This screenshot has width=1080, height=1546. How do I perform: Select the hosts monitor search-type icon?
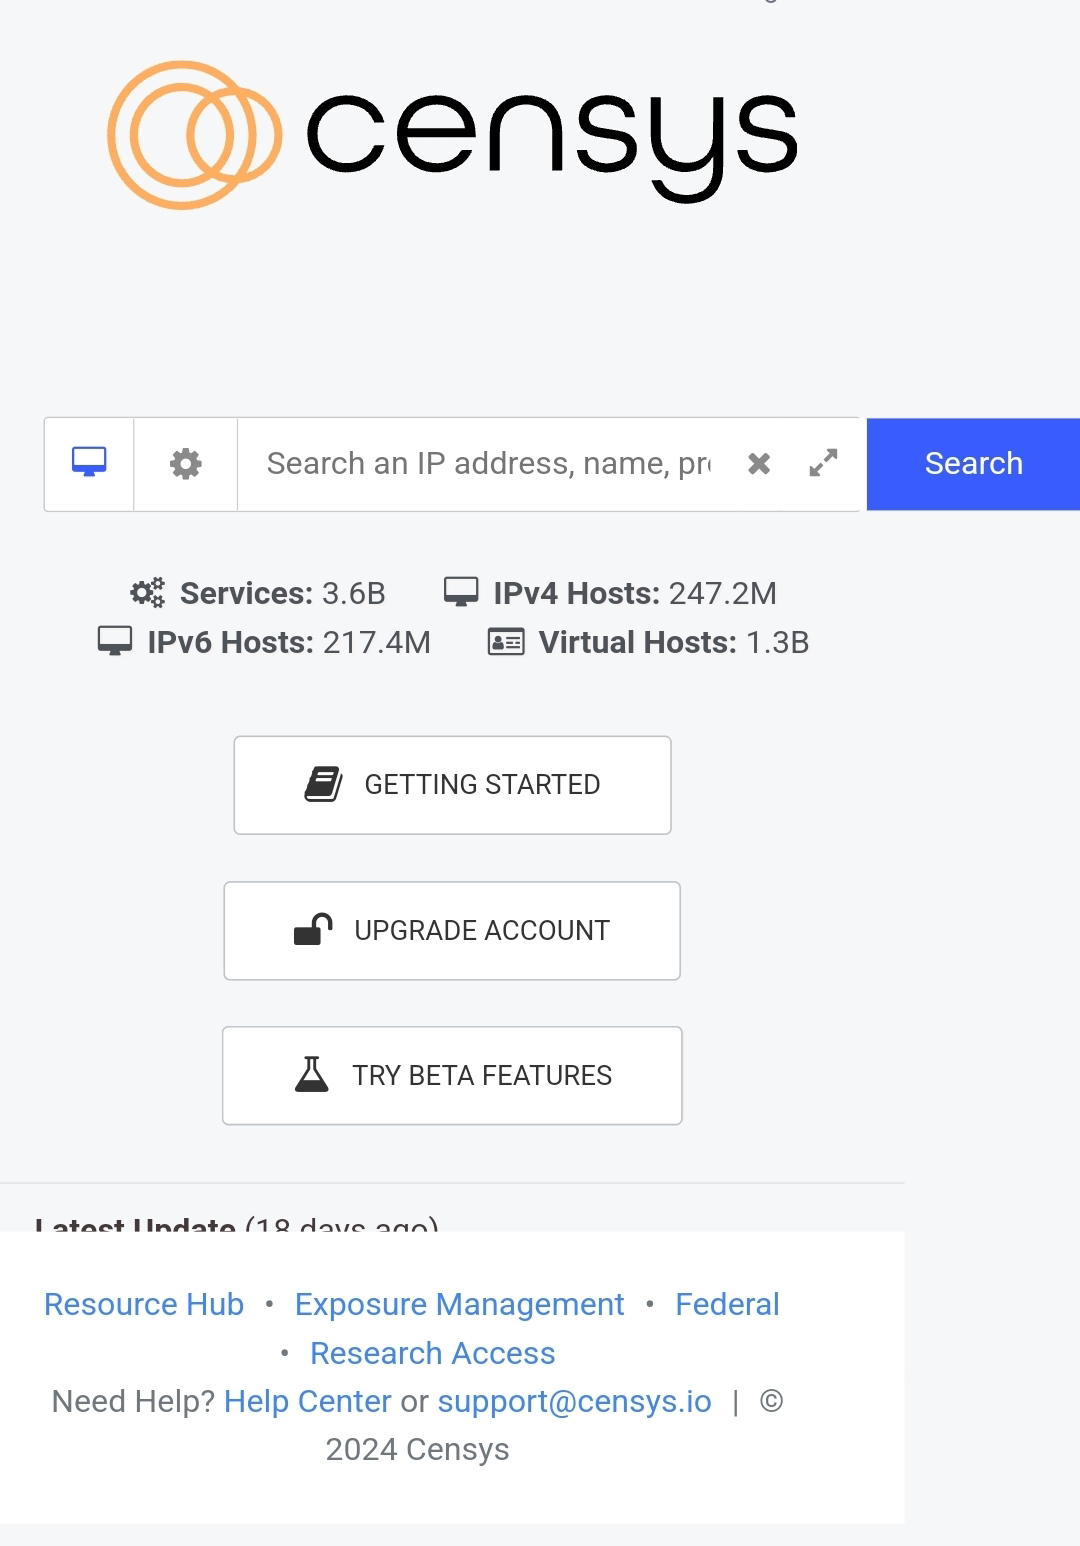point(89,464)
